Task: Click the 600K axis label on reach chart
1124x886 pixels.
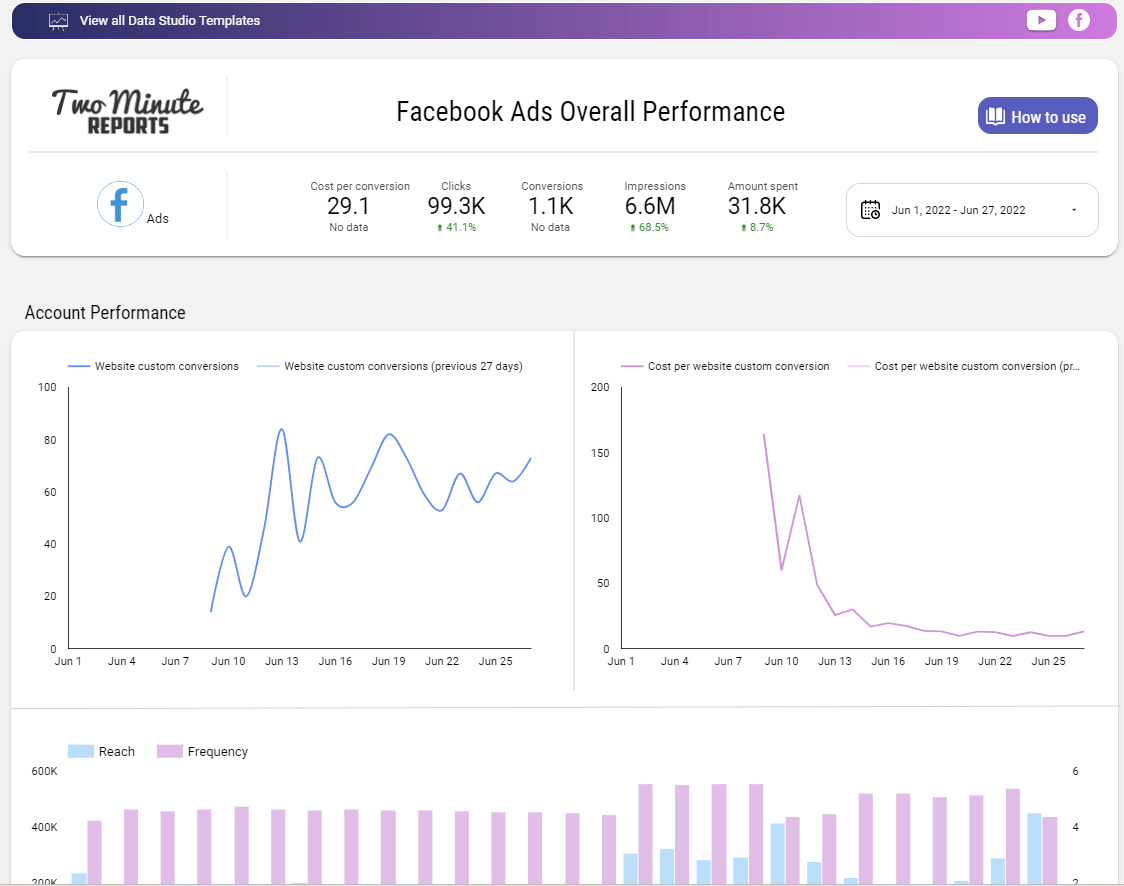Action: 44,771
